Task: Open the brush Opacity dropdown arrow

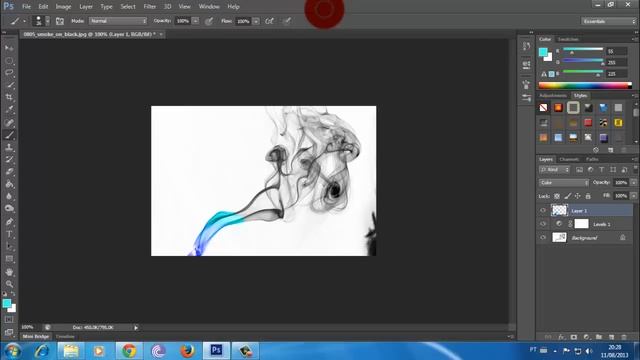Action: pos(196,21)
